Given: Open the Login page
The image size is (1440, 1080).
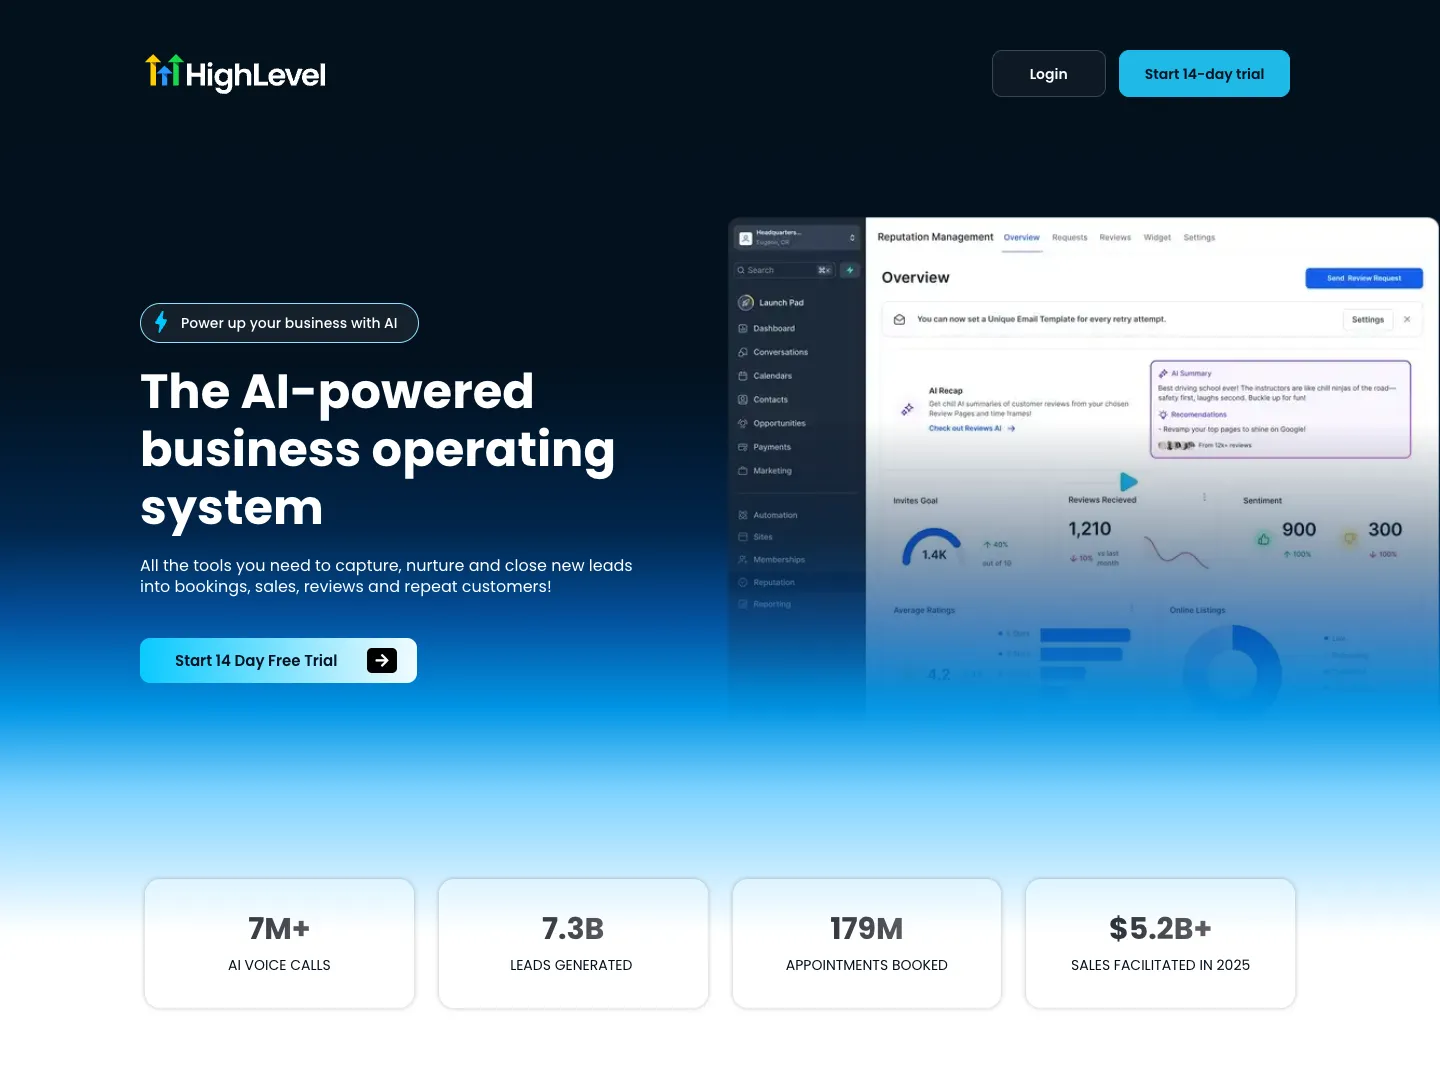Looking at the screenshot, I should pos(1048,74).
